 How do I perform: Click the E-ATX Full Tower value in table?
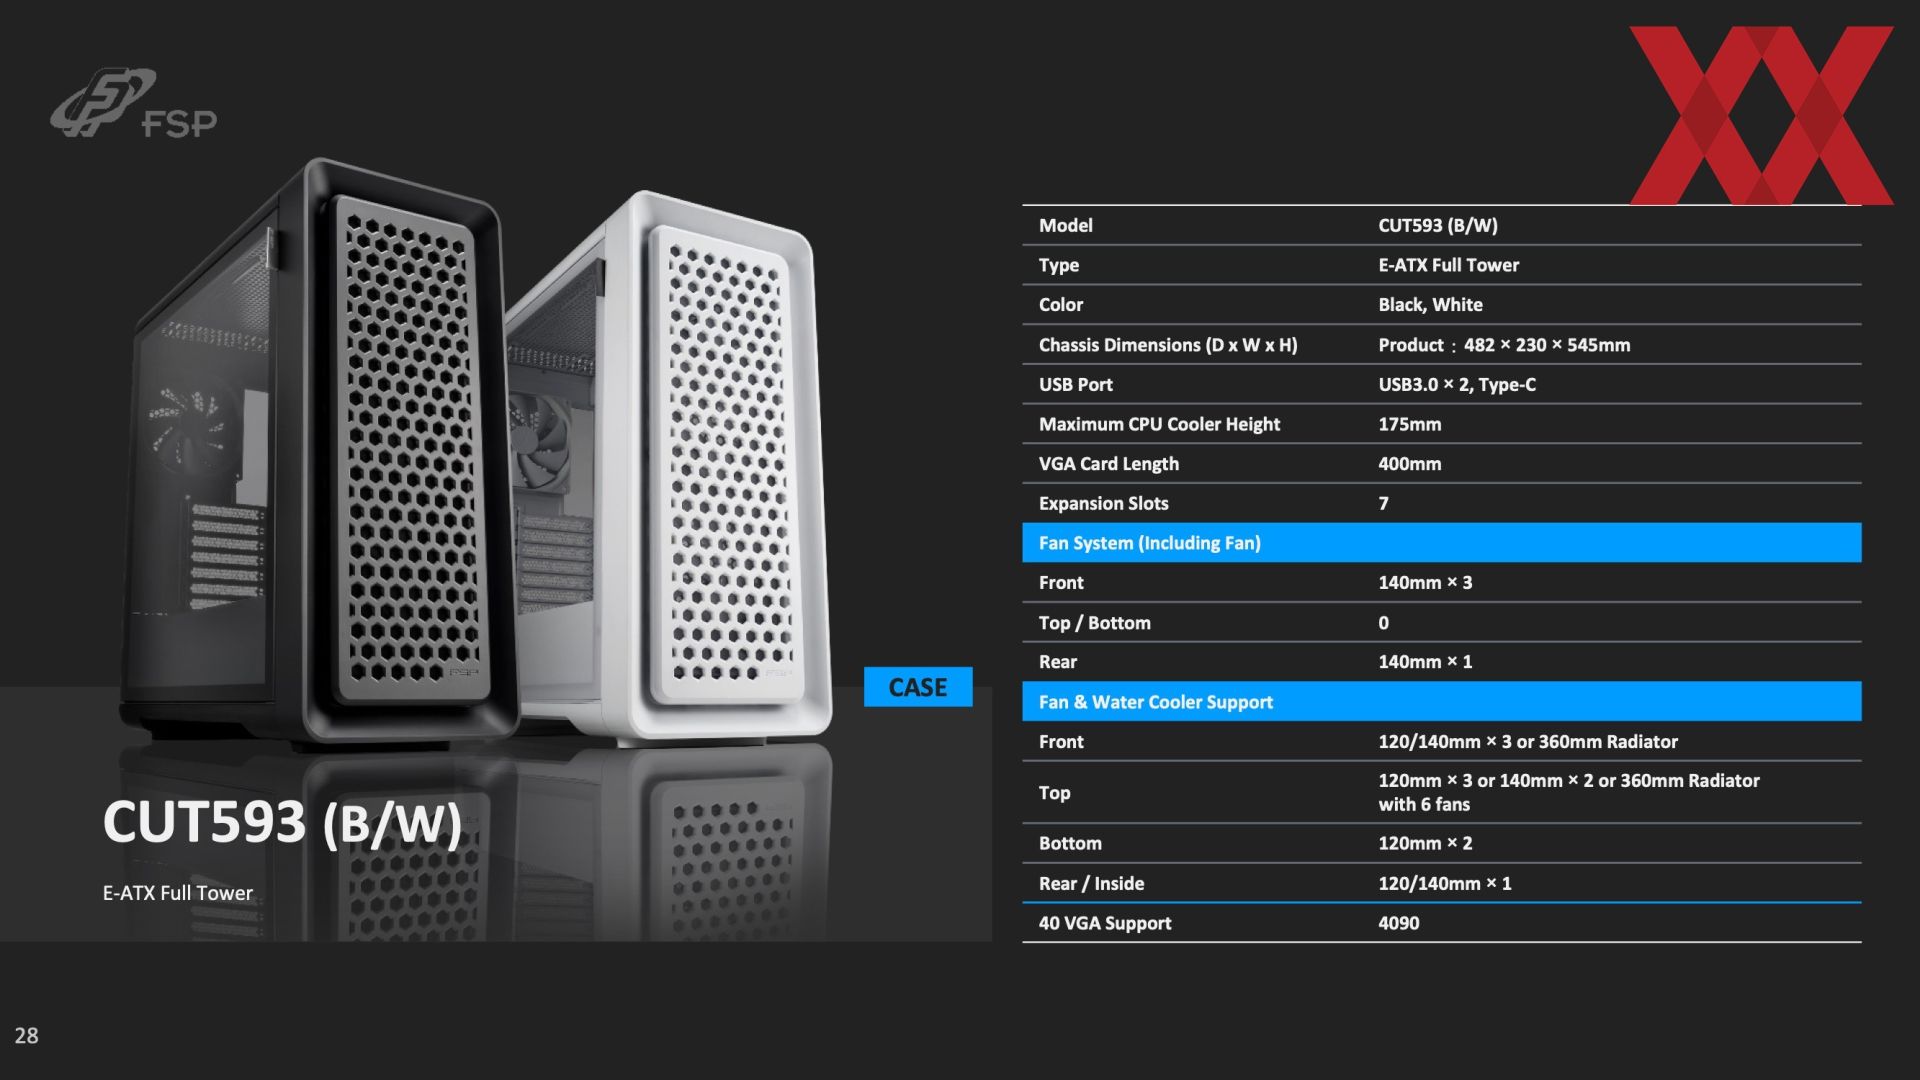(x=1449, y=265)
